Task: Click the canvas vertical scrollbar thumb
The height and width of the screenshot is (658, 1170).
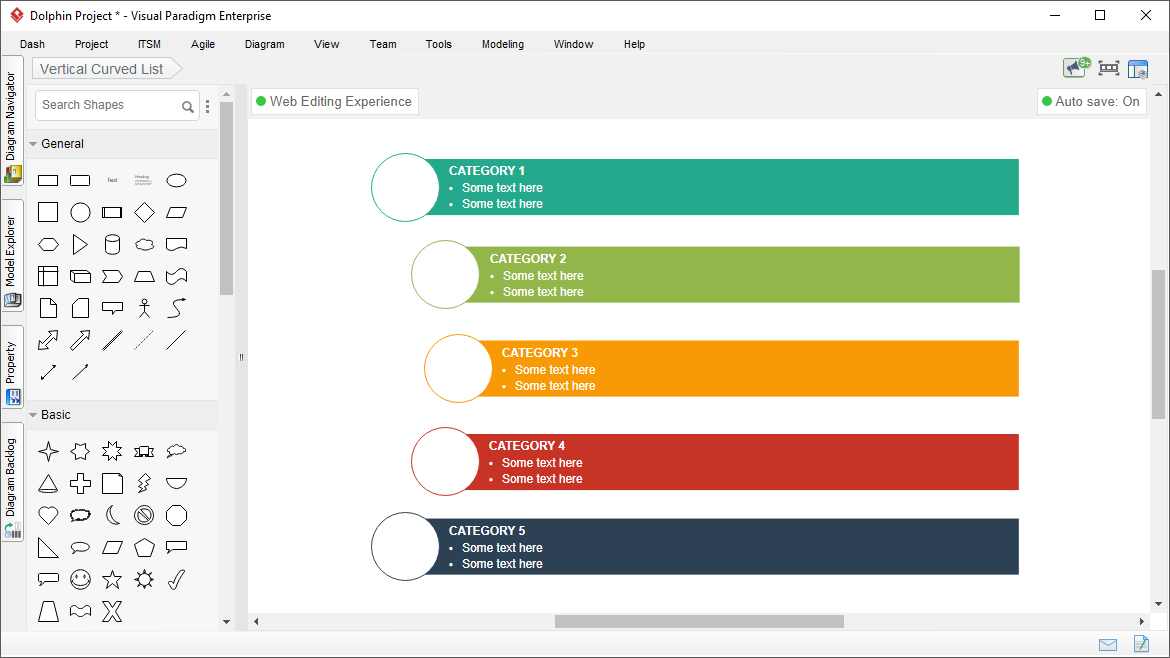Action: [x=1158, y=344]
